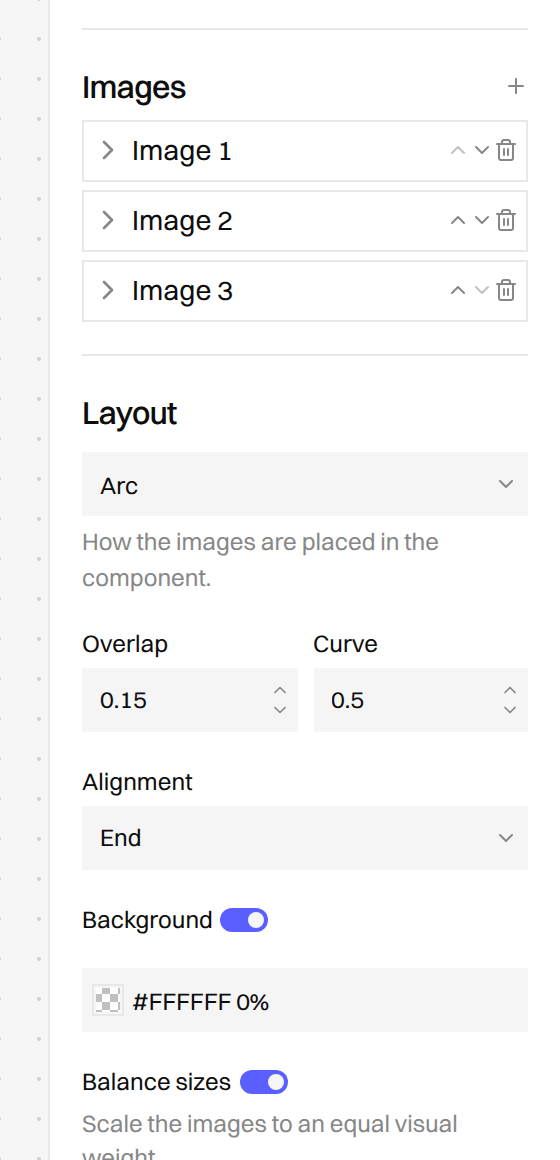Toggle the Background switch off

(x=244, y=920)
